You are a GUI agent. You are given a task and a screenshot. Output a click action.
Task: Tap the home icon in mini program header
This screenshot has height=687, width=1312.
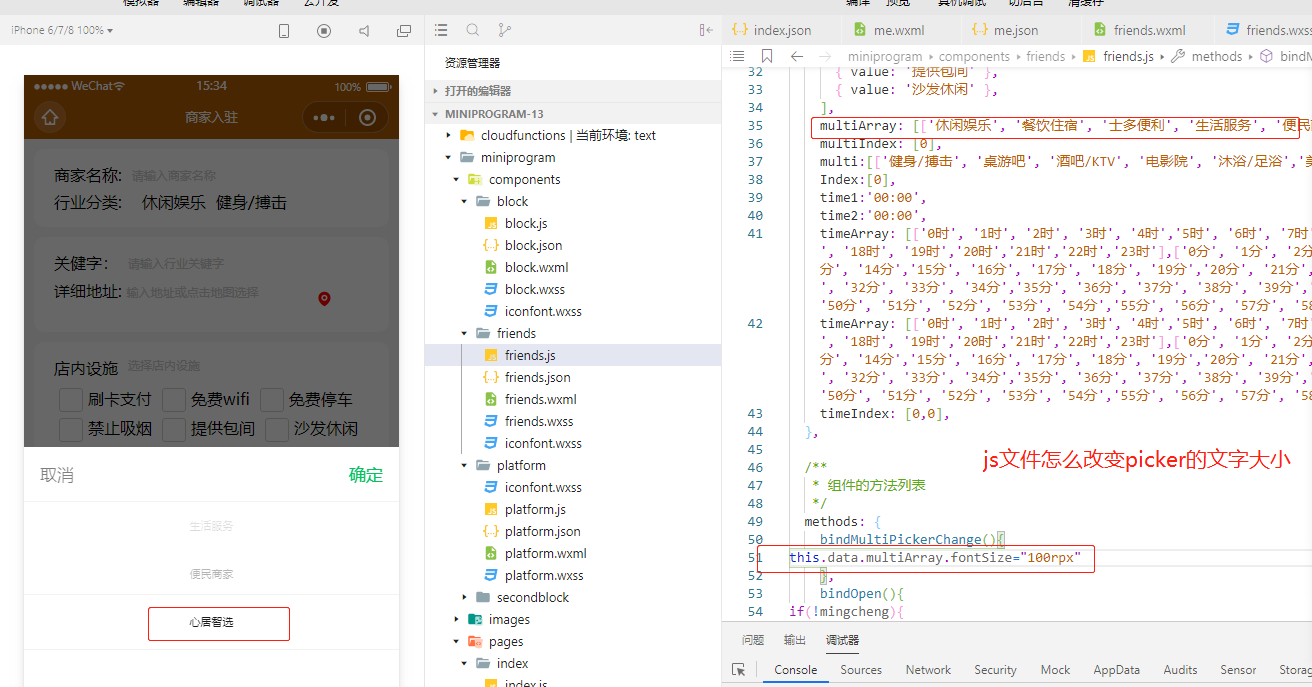pos(50,117)
